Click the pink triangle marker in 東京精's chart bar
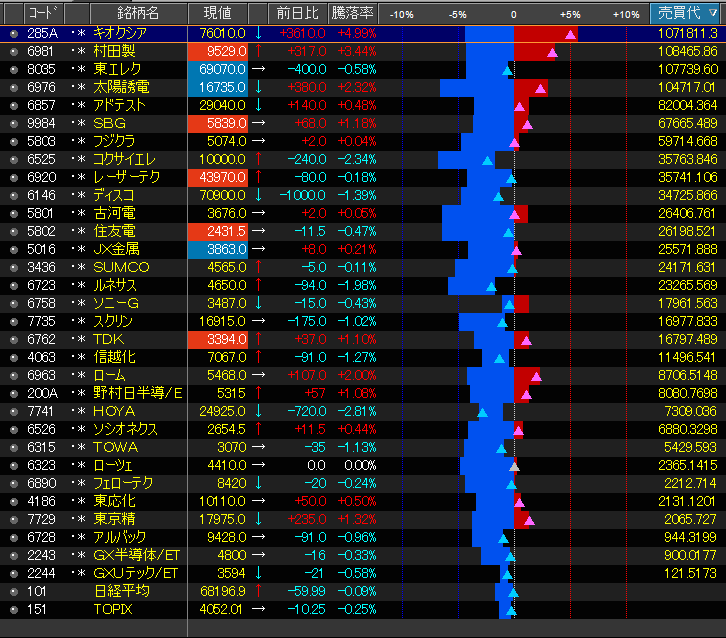Screen dimensions: 726x638 529,520
